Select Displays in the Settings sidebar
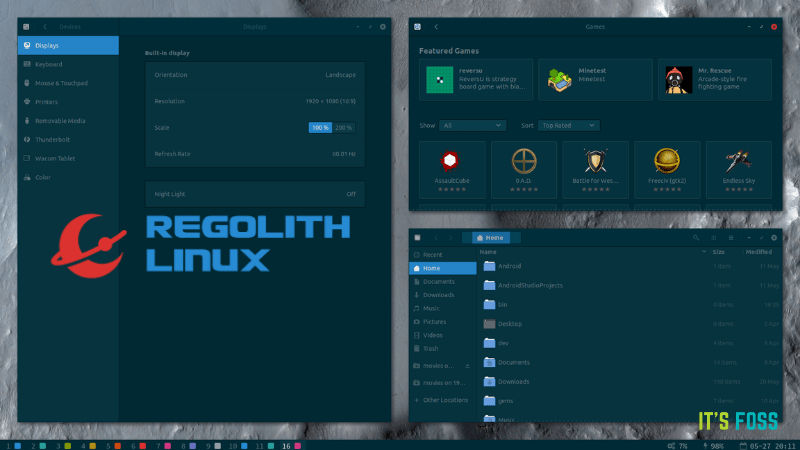The height and width of the screenshot is (450, 800). pos(68,45)
